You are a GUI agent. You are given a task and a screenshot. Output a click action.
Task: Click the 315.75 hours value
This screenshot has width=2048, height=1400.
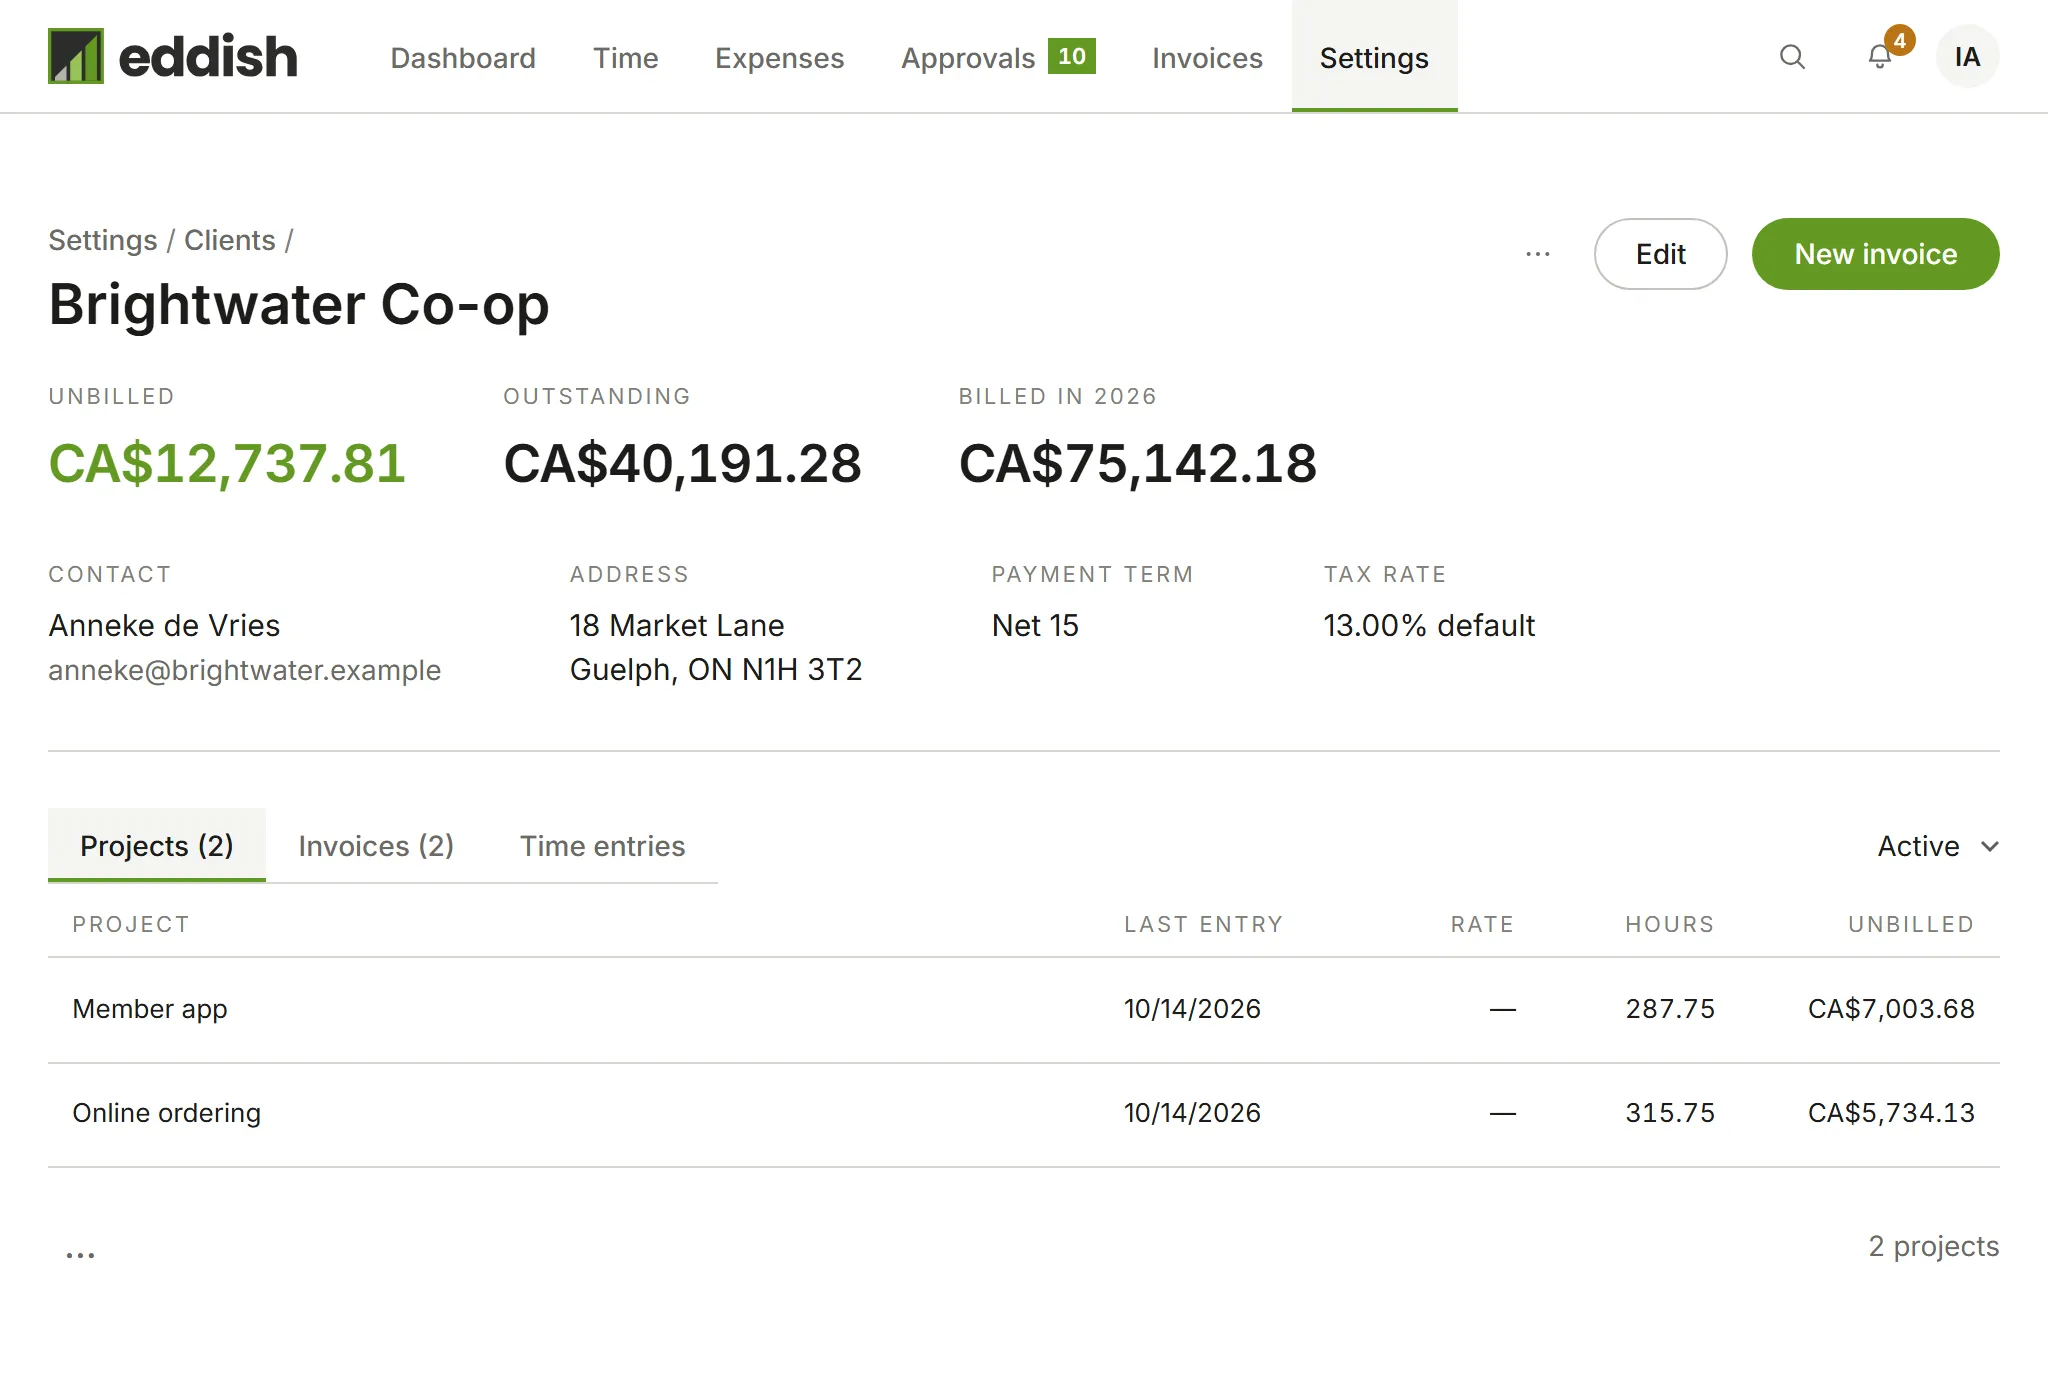click(x=1670, y=1113)
